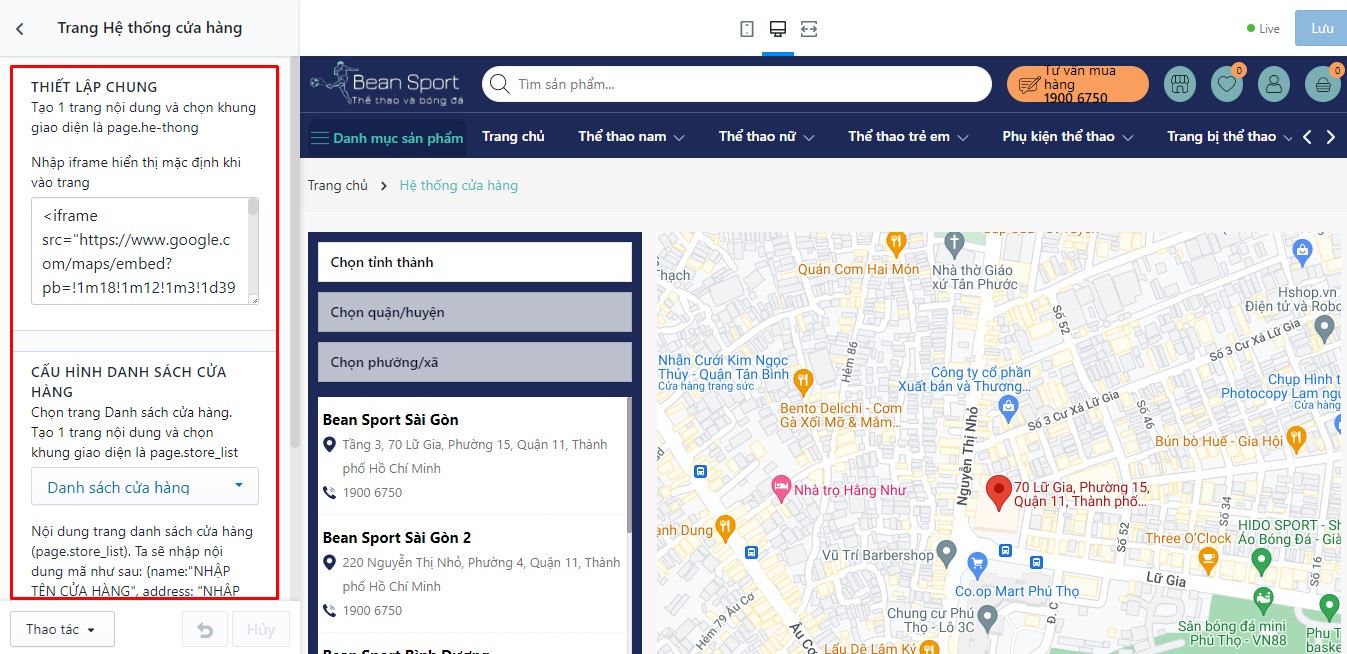Switch to mobile preview icon

pos(747,29)
